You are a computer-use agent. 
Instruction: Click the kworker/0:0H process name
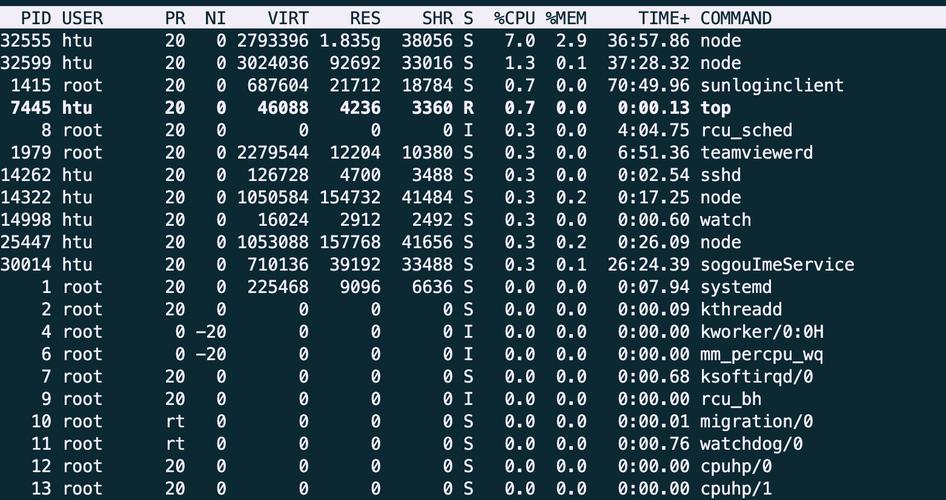(762, 332)
